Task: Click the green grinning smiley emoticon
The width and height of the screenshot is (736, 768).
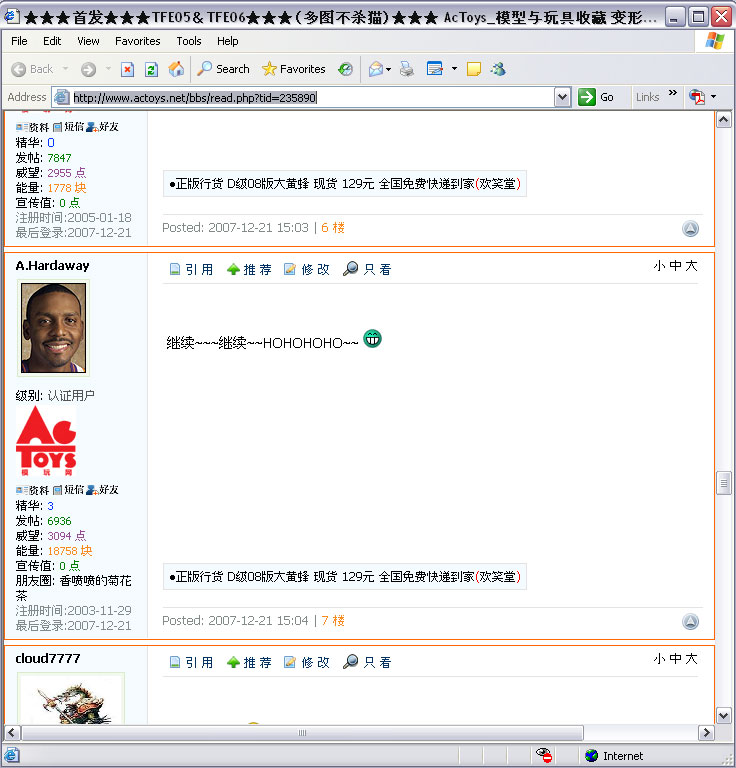Action: 372,338
